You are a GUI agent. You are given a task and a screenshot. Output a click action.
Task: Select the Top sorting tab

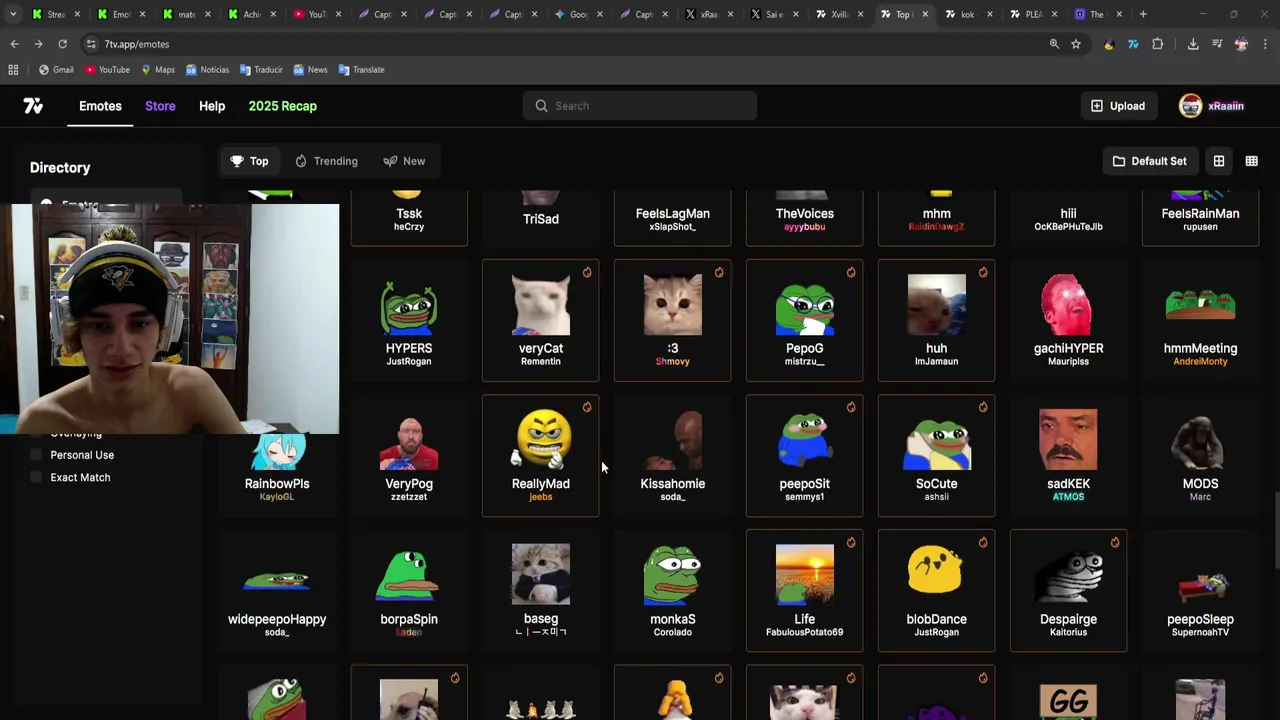tap(250, 161)
